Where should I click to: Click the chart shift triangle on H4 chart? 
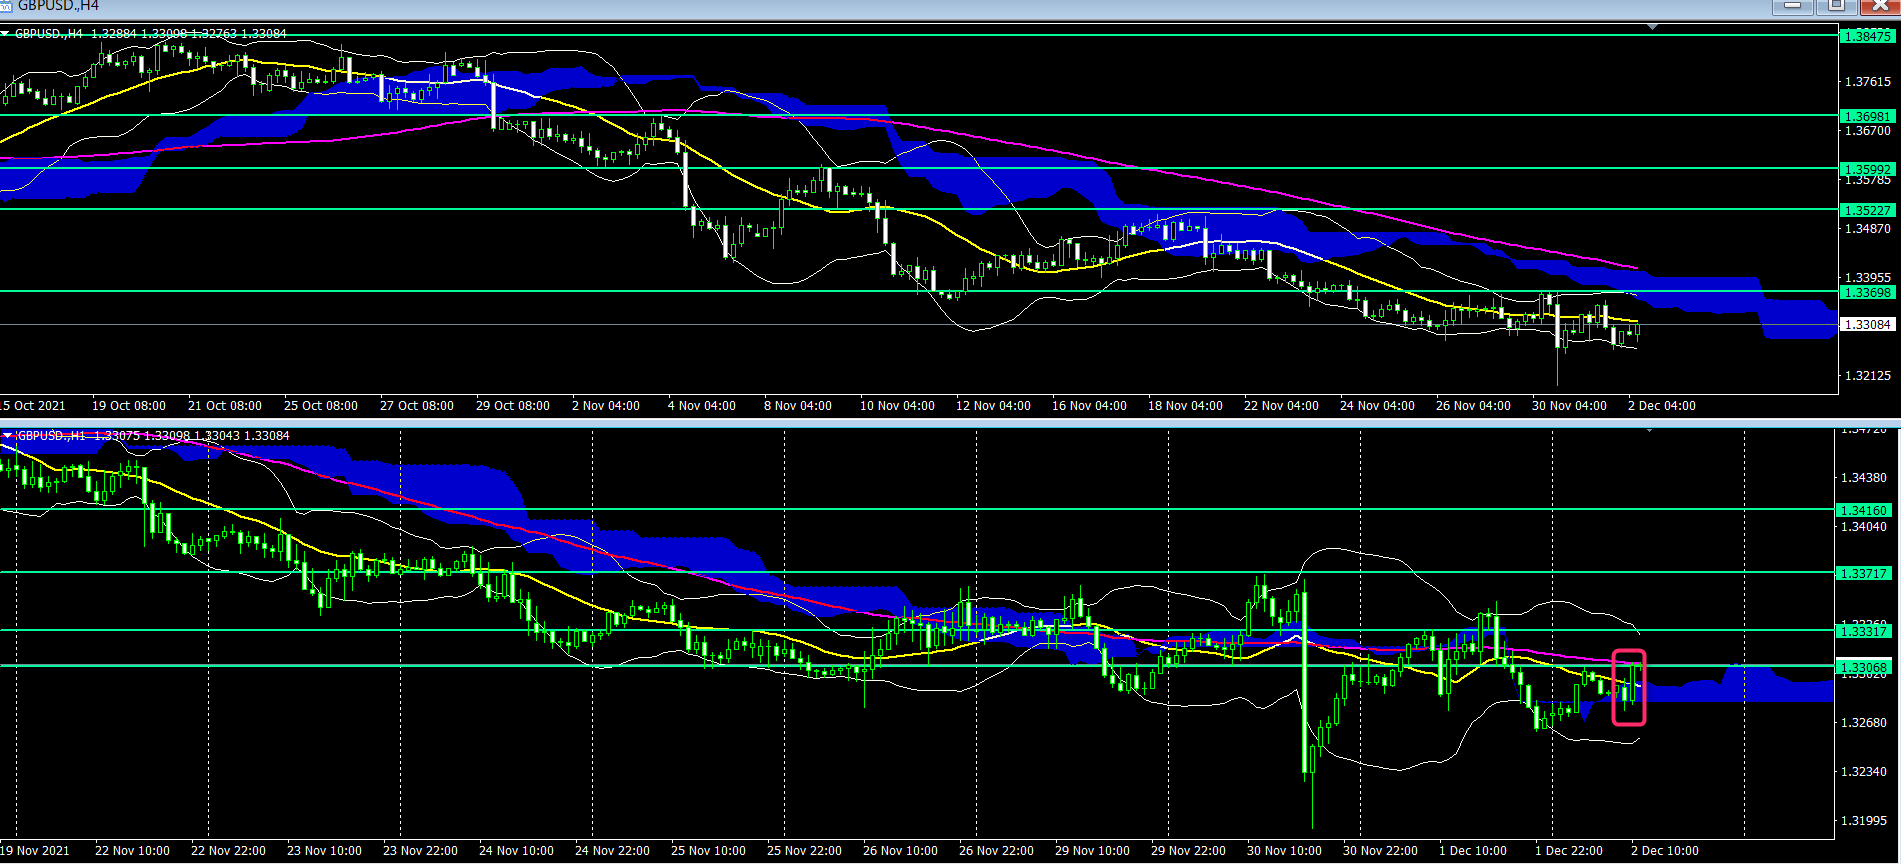(1653, 27)
